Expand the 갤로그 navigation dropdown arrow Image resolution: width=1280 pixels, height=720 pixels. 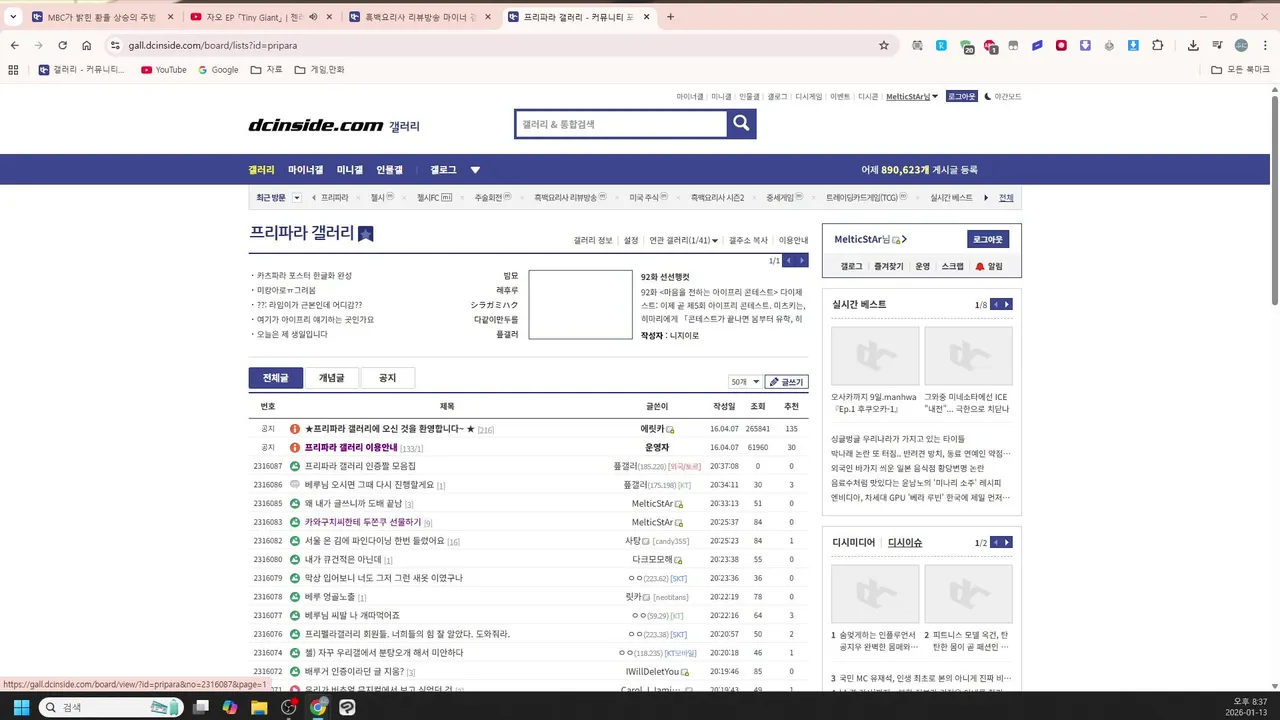475,170
